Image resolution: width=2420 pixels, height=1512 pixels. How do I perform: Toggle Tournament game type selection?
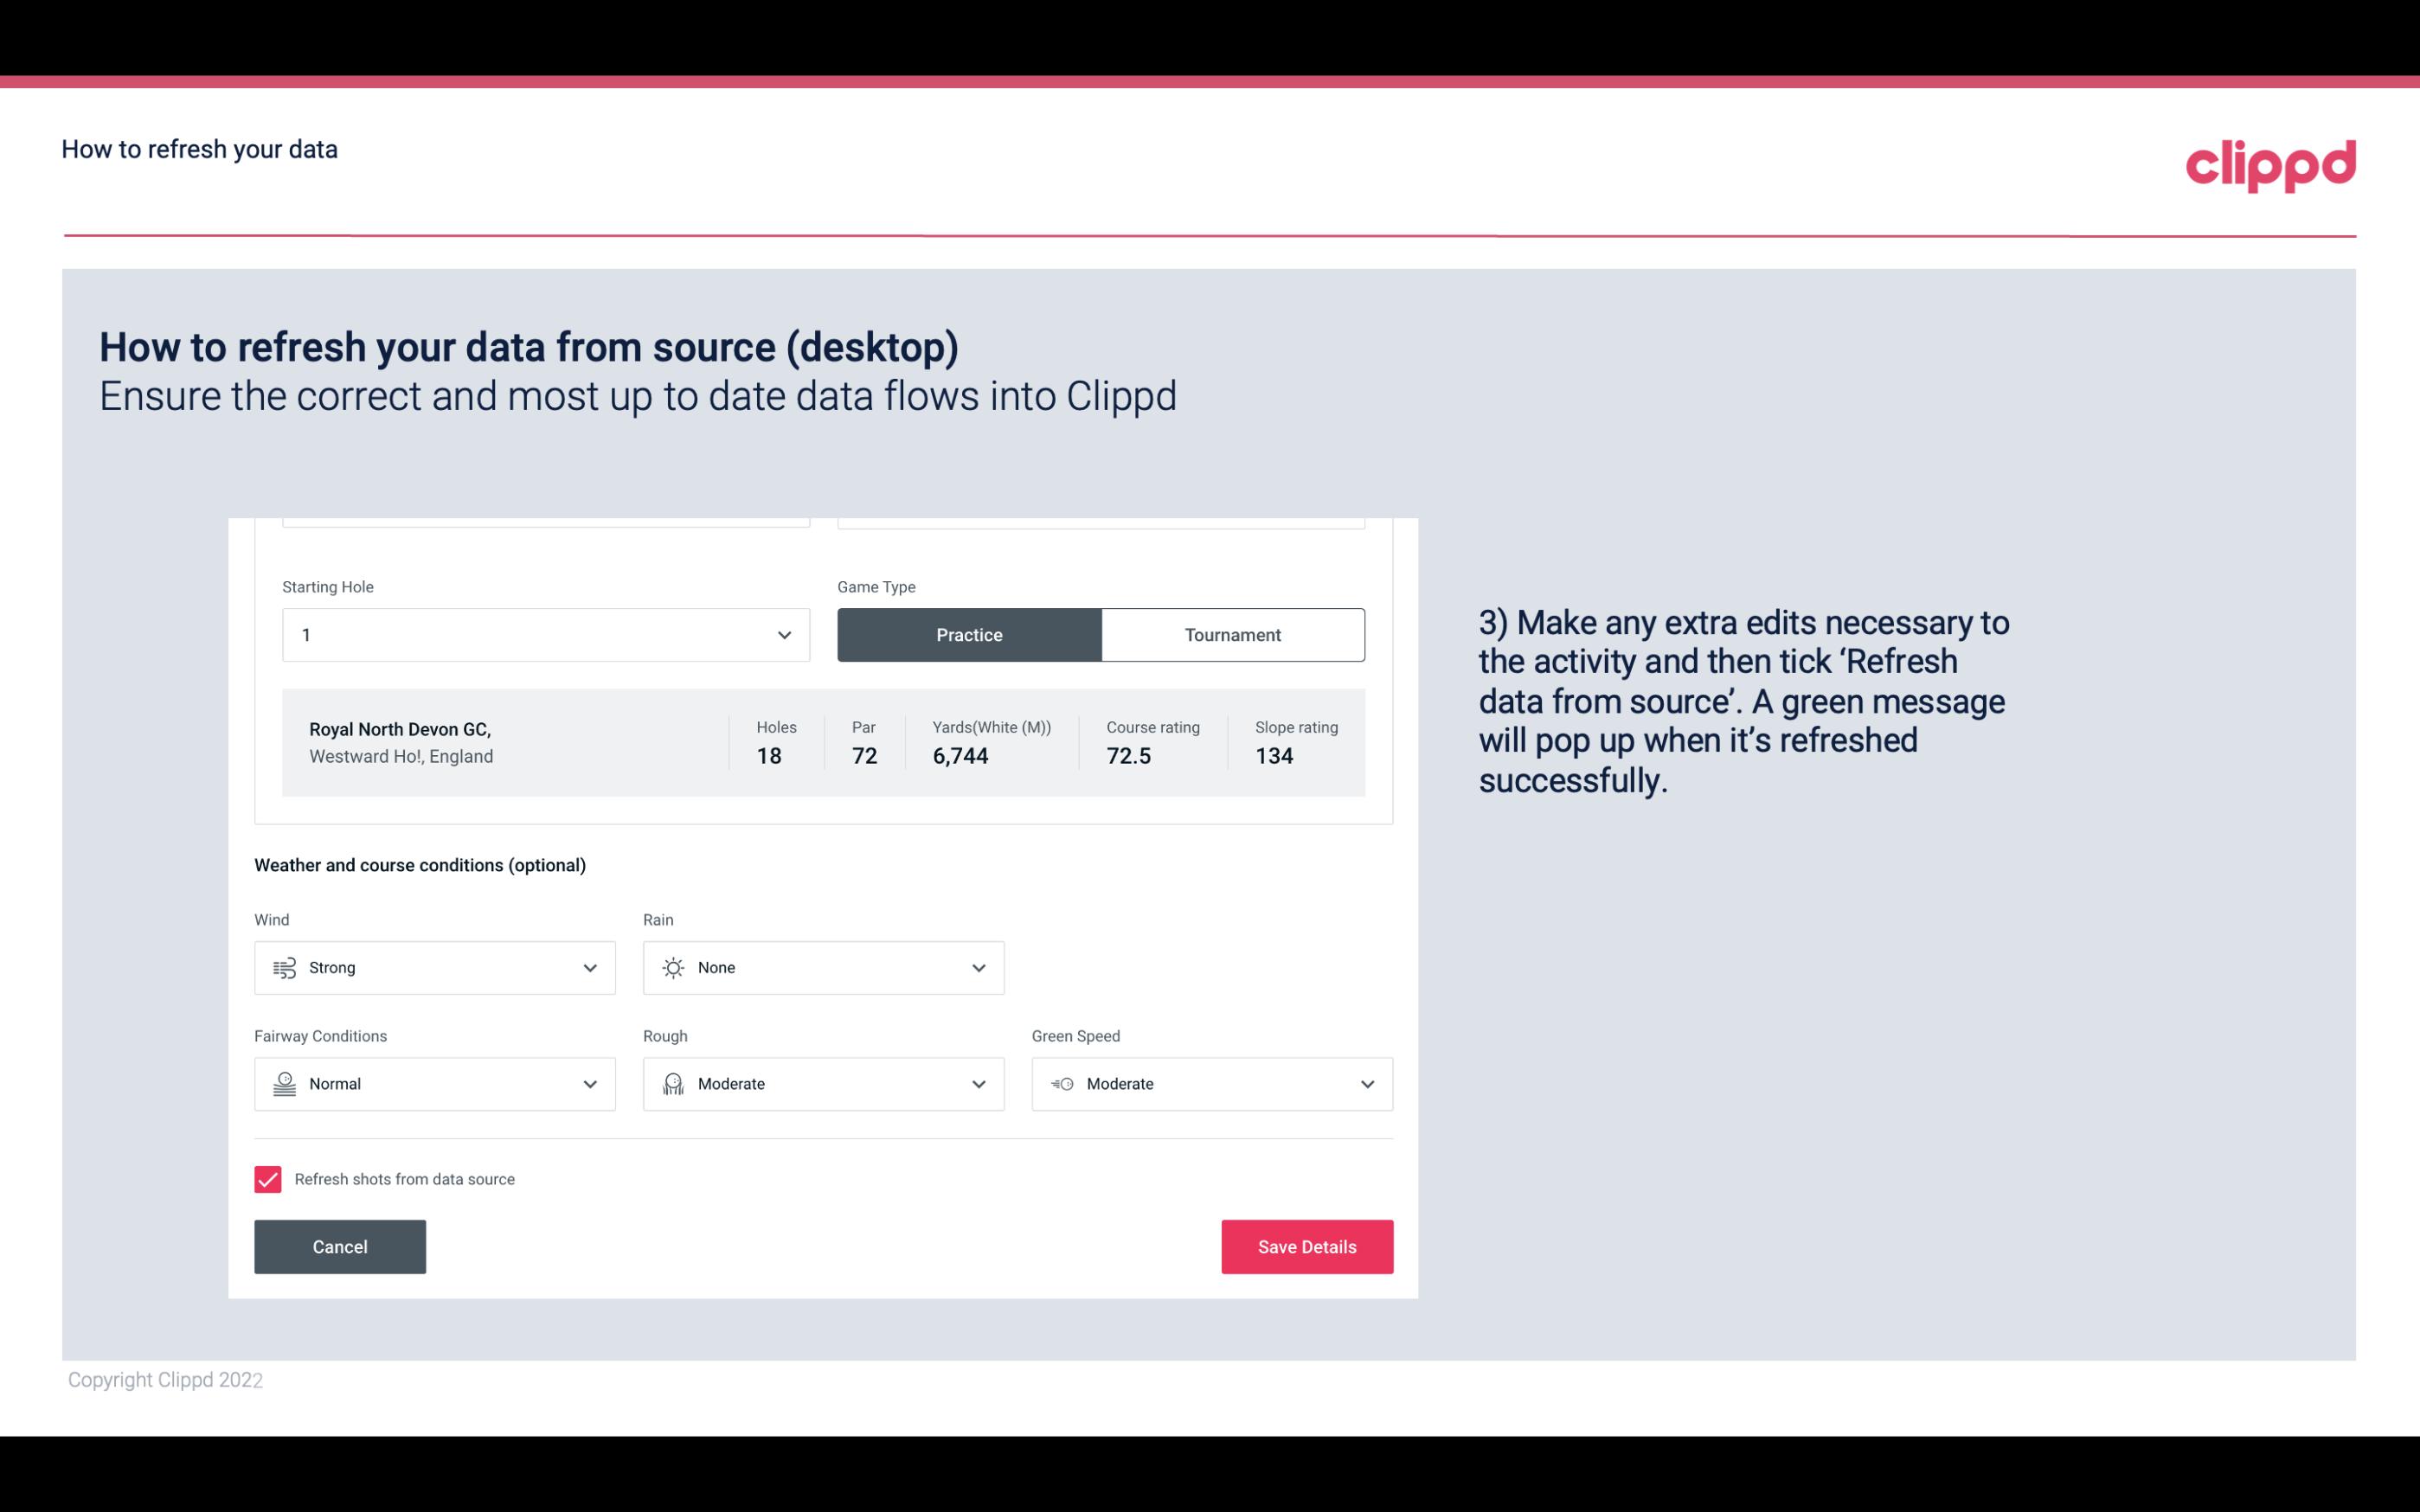[x=1232, y=634]
